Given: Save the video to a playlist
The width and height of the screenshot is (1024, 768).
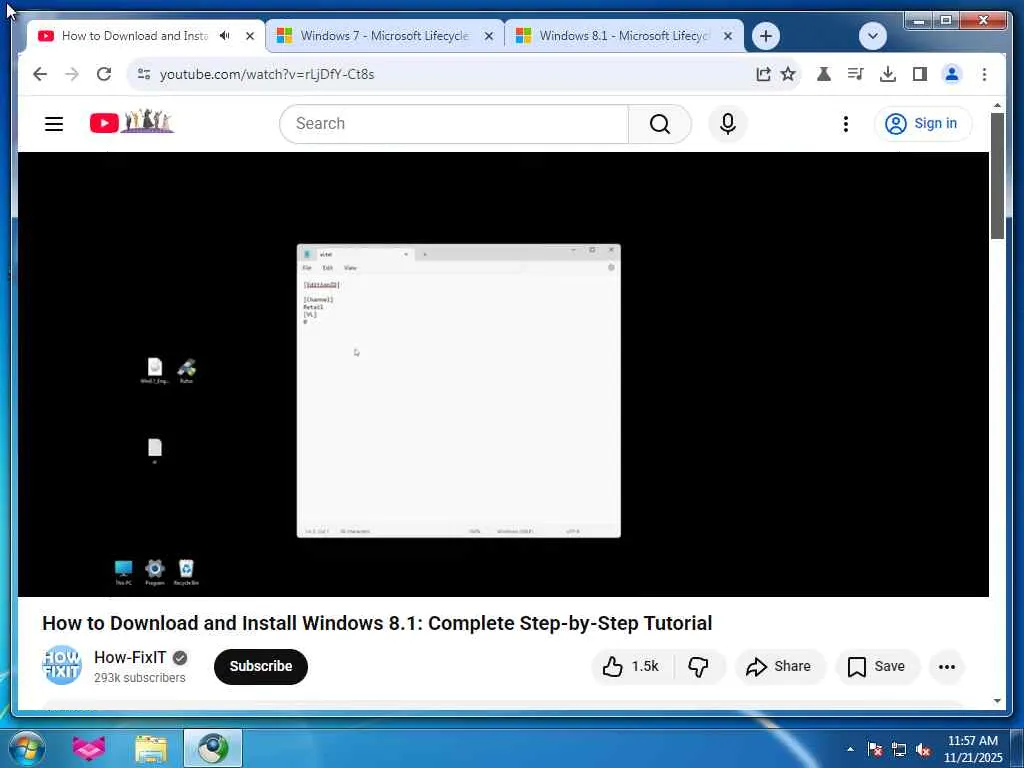Looking at the screenshot, I should tap(876, 666).
